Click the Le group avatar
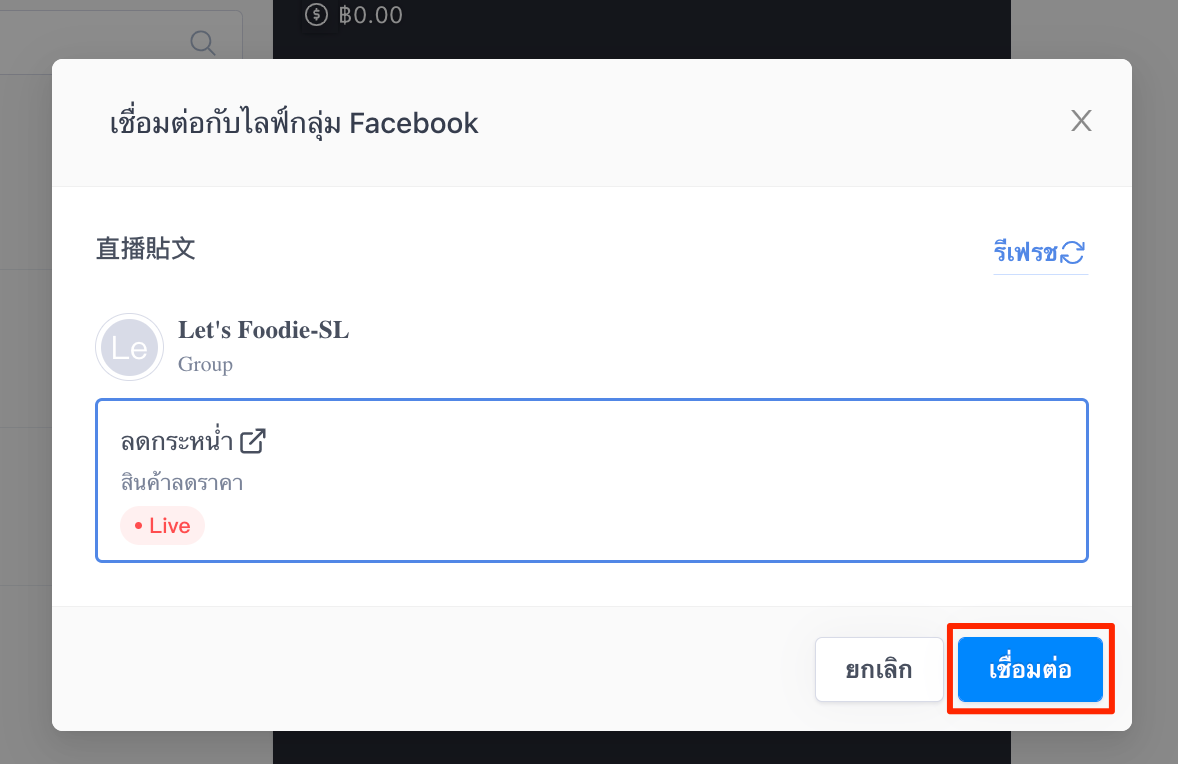The height and width of the screenshot is (764, 1178). point(129,347)
